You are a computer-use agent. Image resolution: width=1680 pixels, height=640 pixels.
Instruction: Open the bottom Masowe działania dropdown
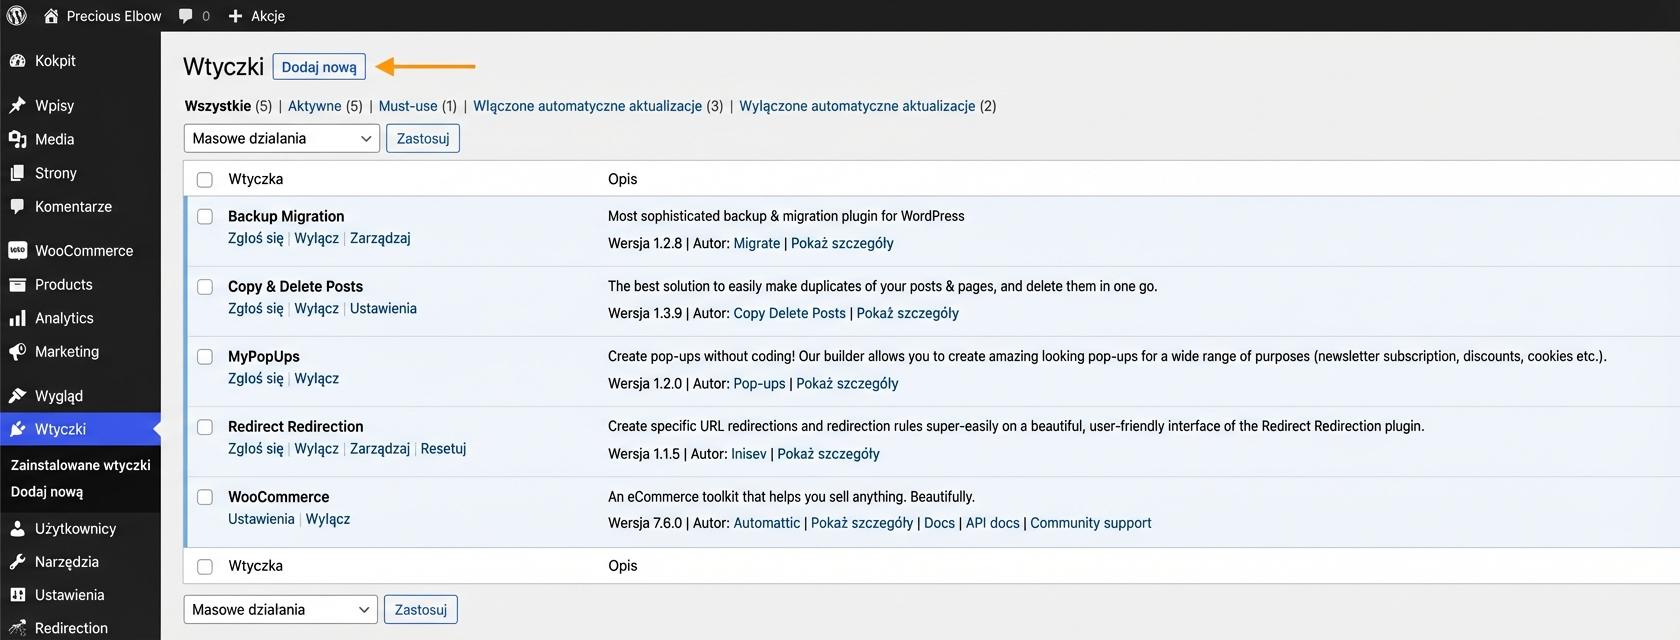281,609
